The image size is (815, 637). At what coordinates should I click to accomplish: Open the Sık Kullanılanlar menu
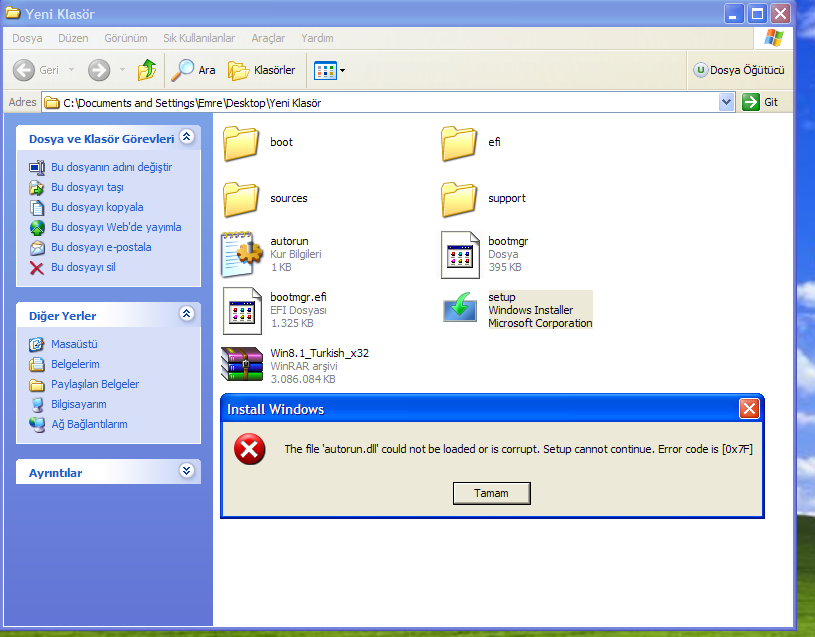[x=199, y=38]
